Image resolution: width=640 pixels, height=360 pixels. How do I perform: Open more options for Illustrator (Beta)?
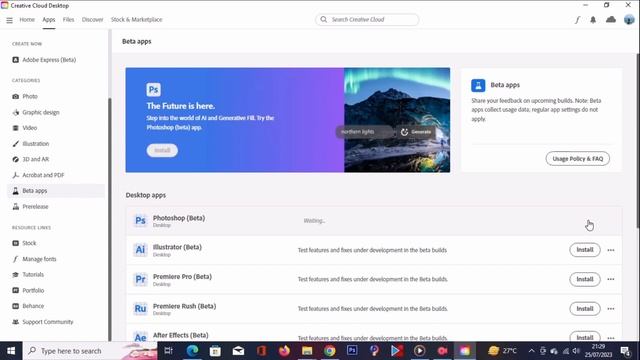pyautogui.click(x=611, y=250)
